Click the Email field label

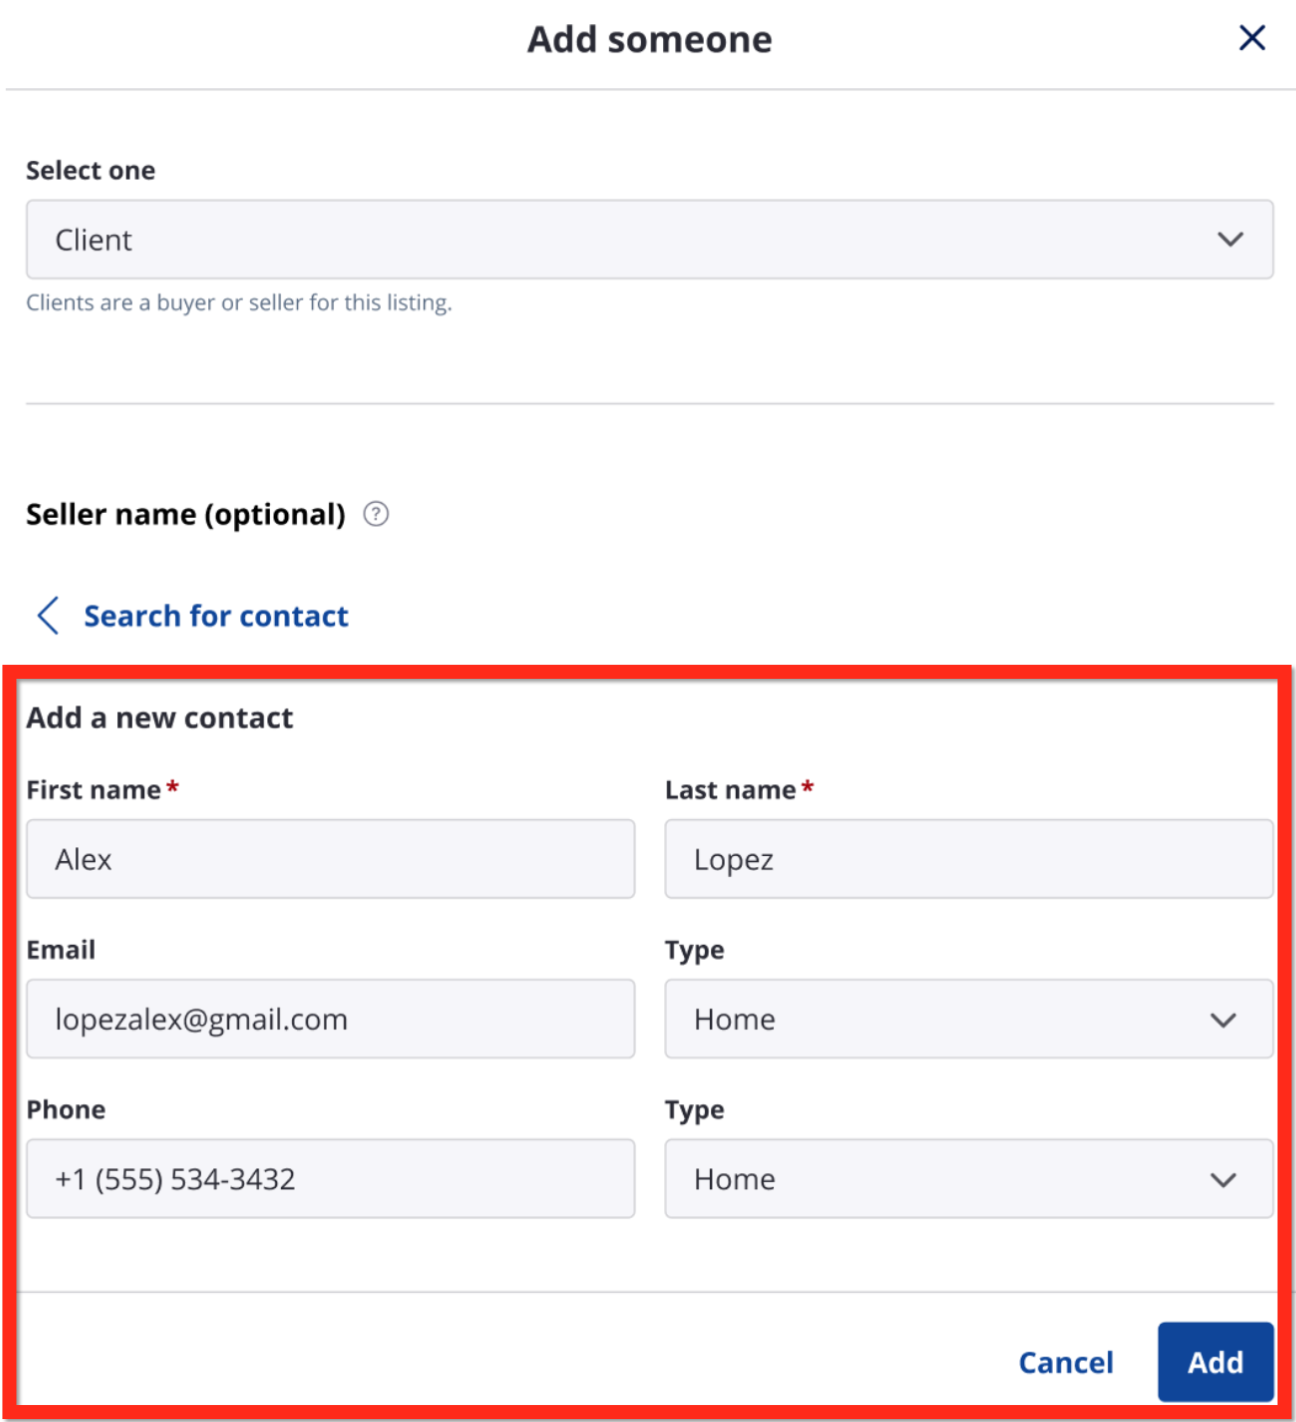(61, 950)
